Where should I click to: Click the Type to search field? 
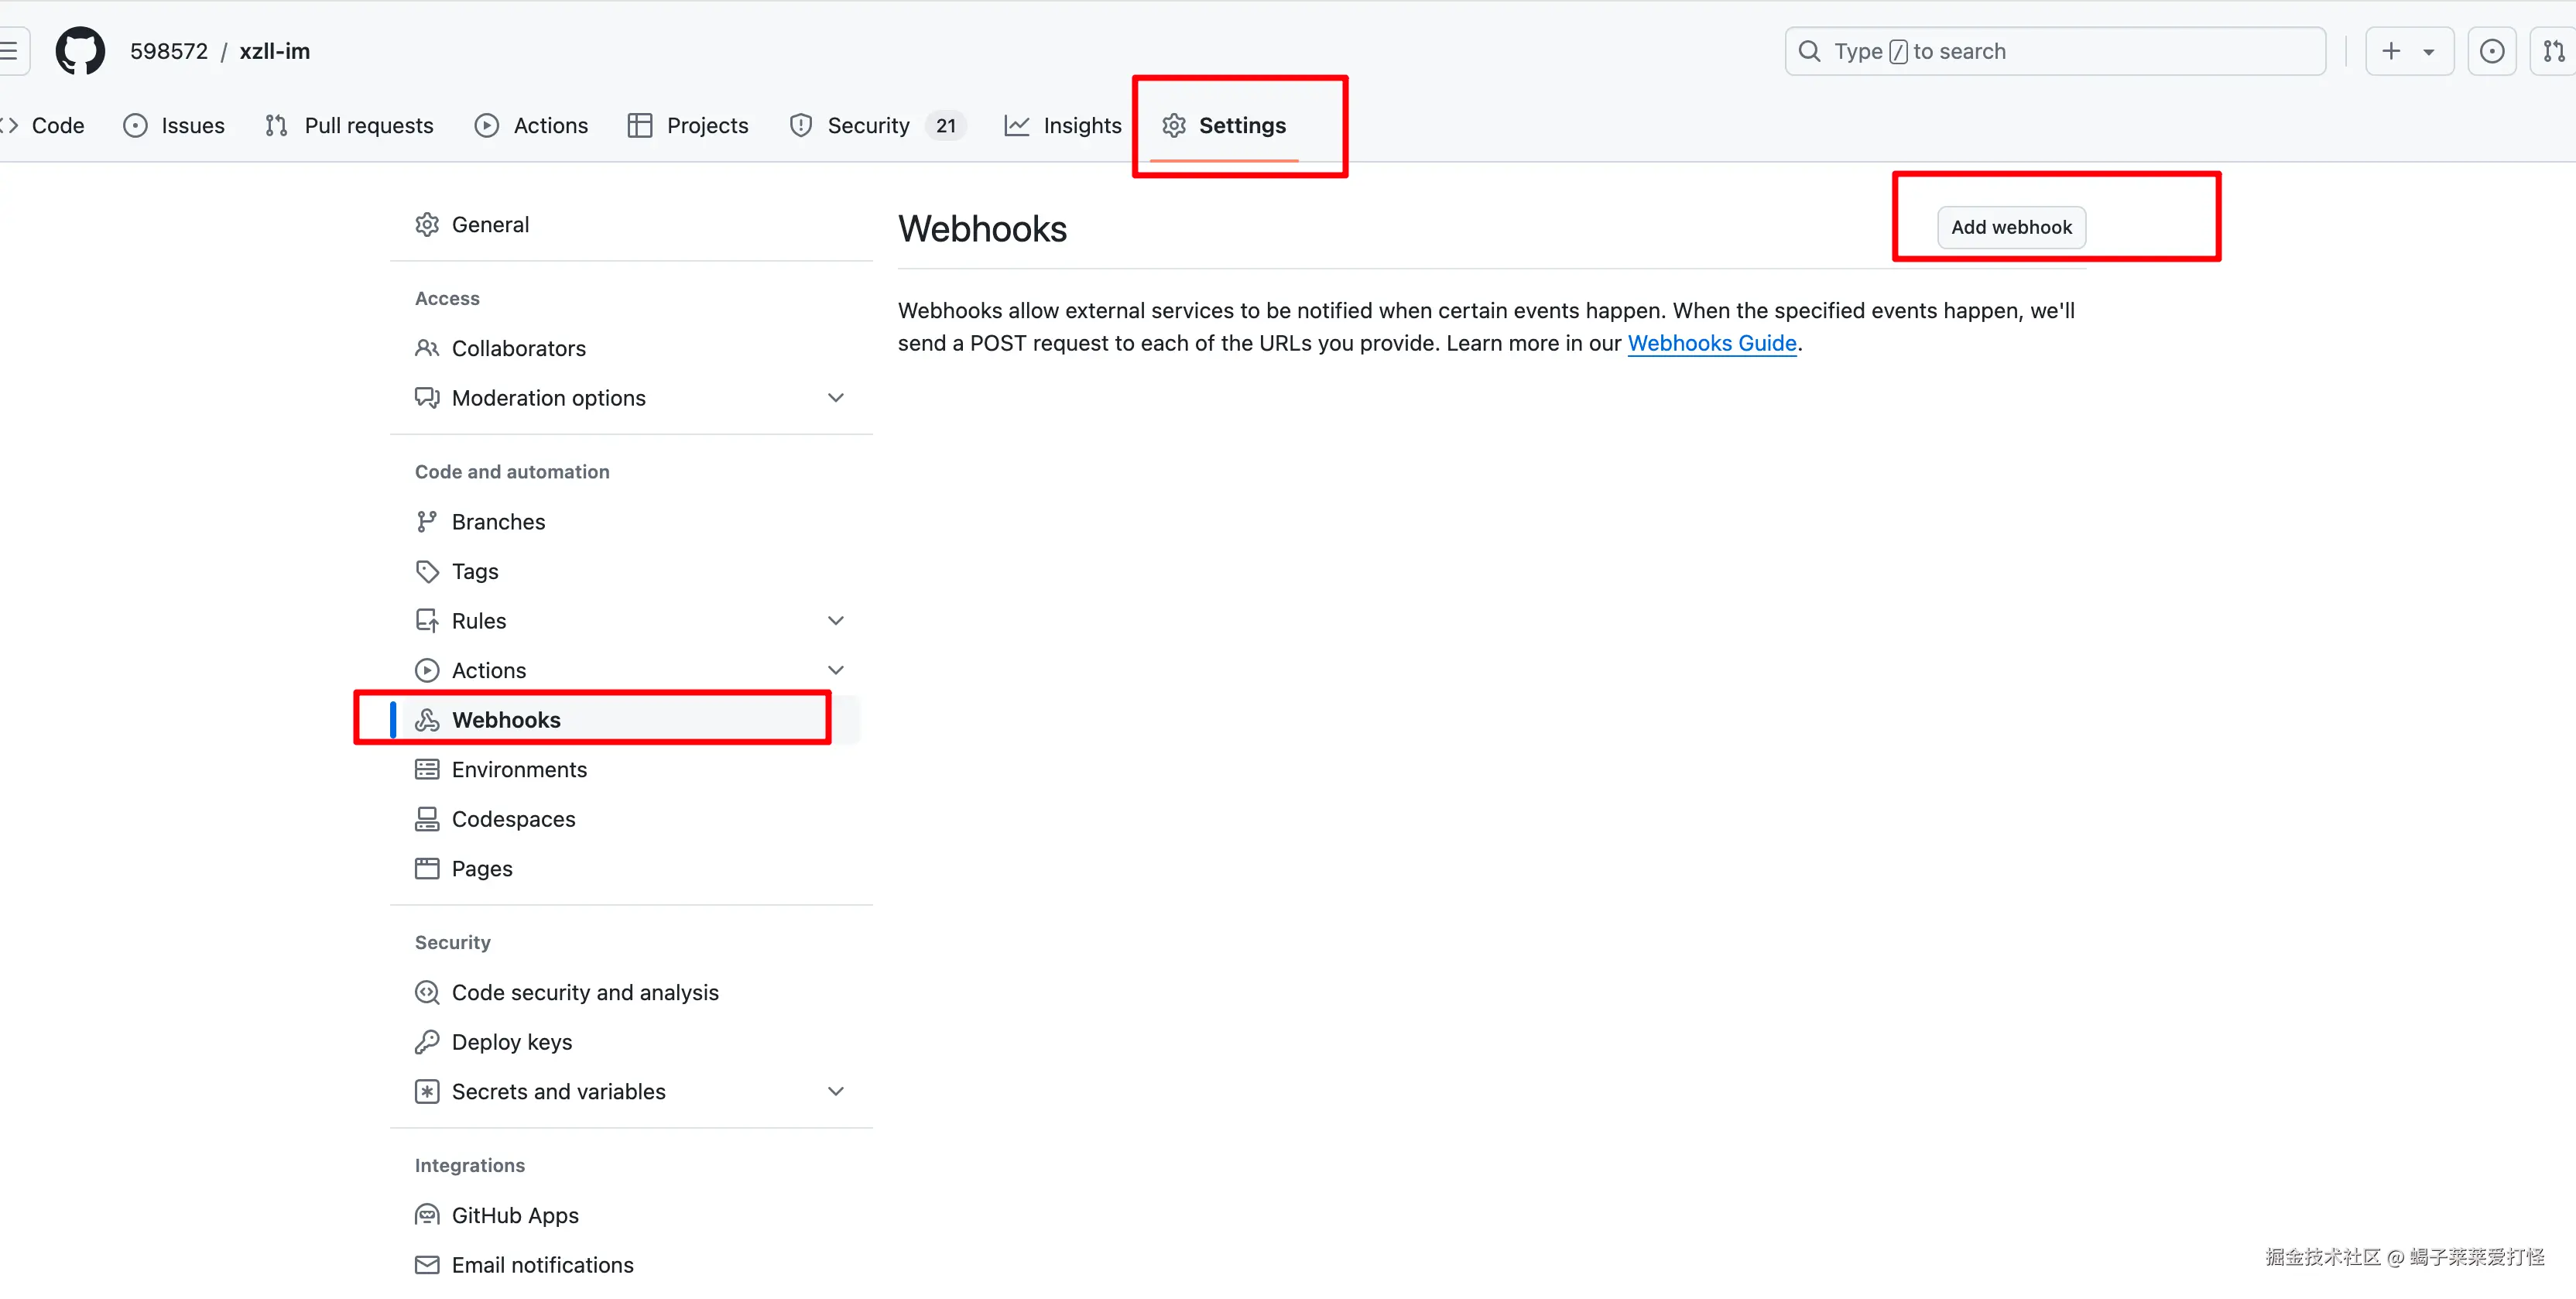click(2055, 51)
